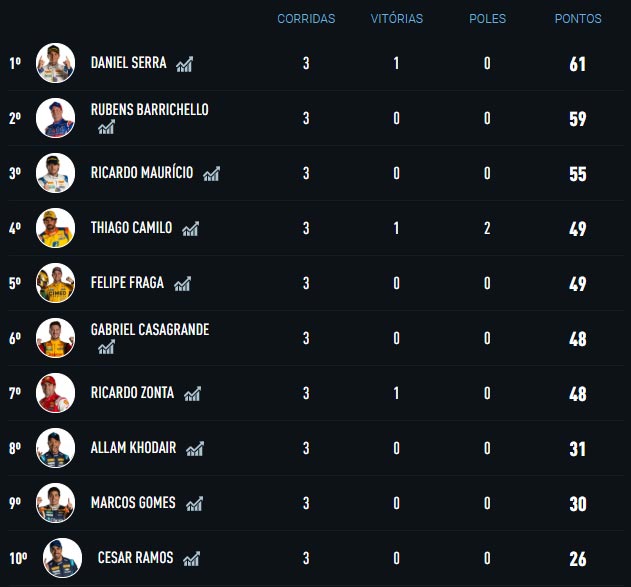Open stats chart icon beside Daniel Serra
Screen dimensions: 631x587
[x=185, y=64]
